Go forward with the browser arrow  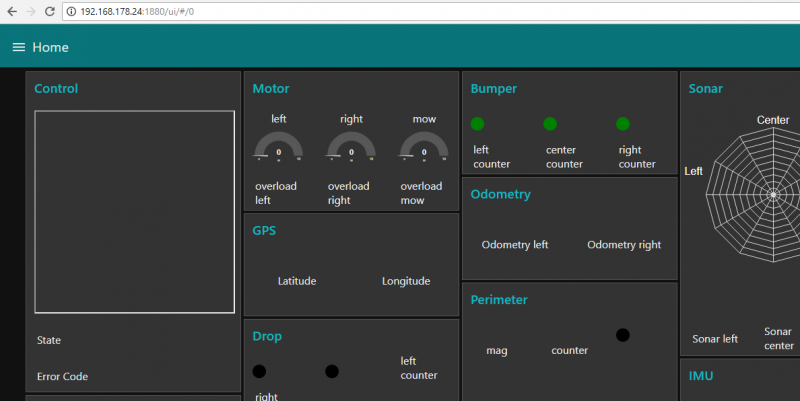31,11
